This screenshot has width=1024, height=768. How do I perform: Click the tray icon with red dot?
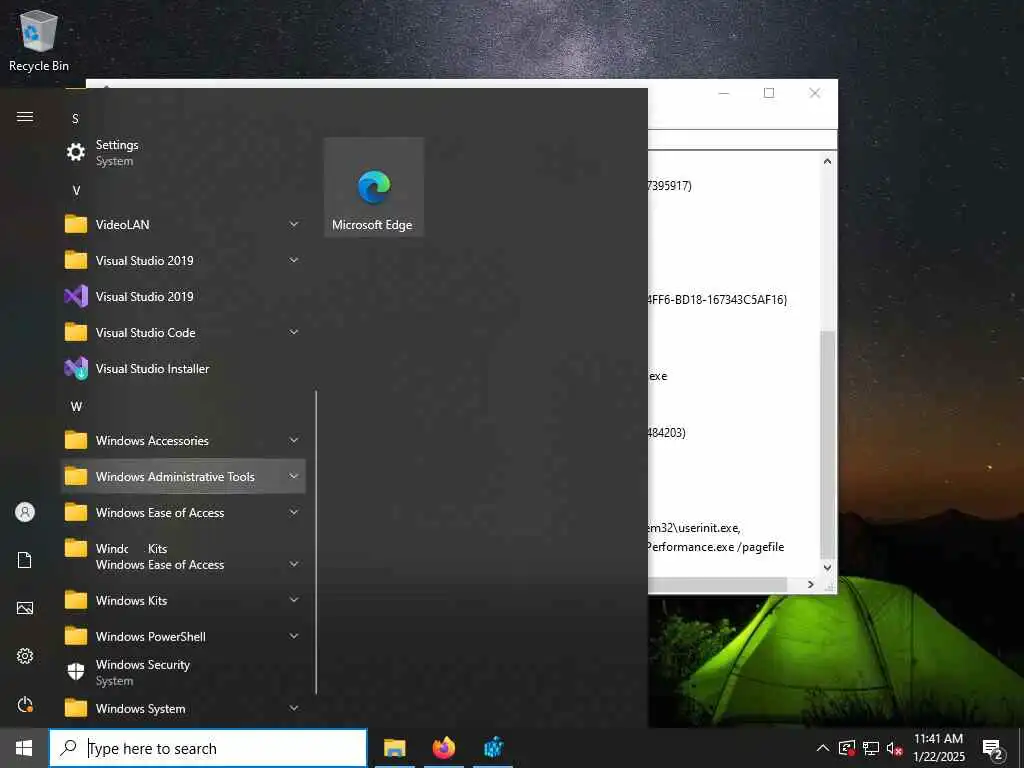[847, 748]
